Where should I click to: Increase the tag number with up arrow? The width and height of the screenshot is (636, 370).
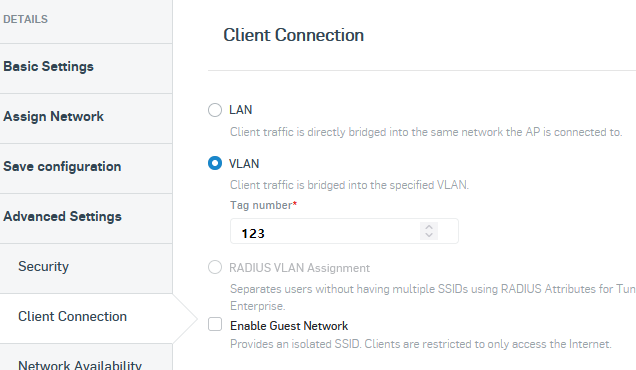(x=429, y=227)
